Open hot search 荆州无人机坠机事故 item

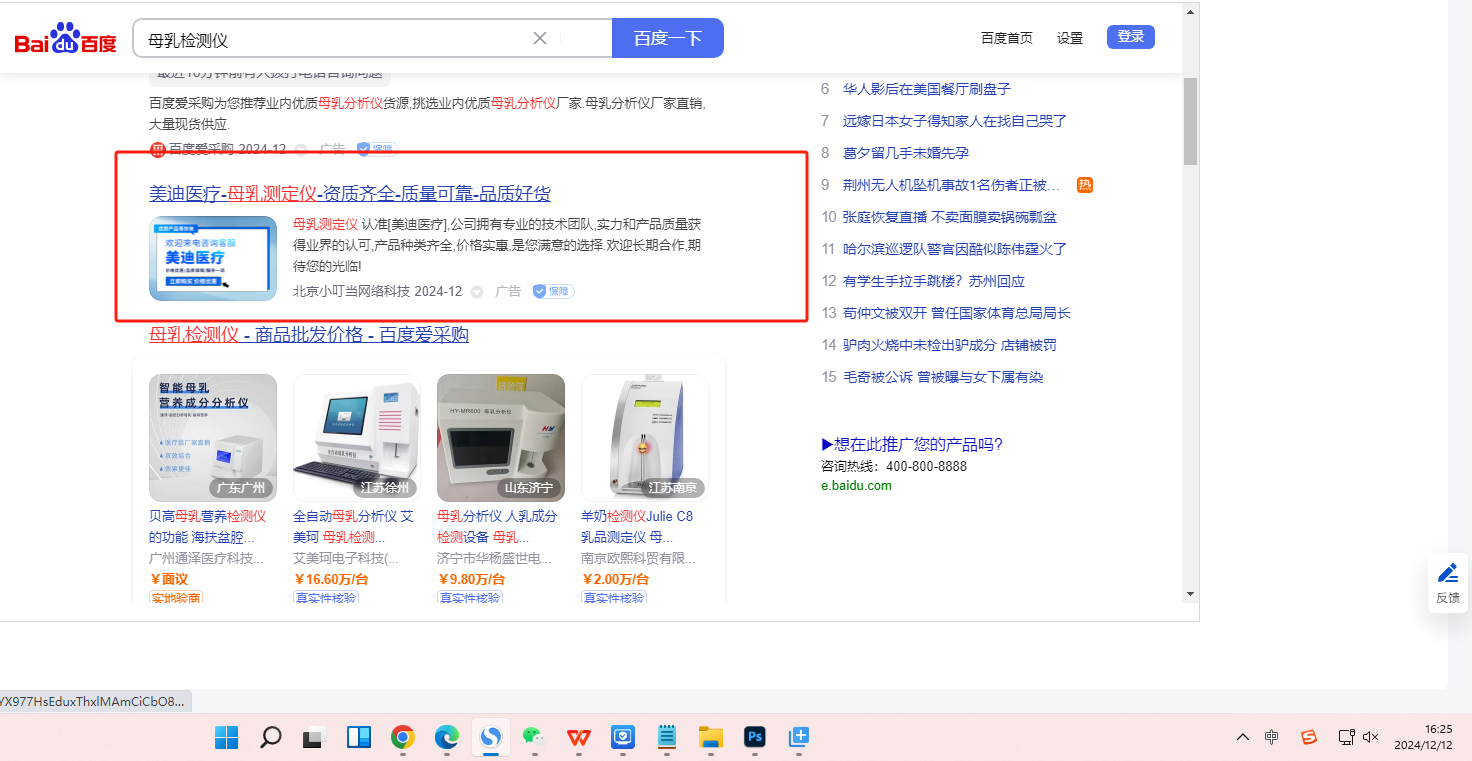(951, 185)
